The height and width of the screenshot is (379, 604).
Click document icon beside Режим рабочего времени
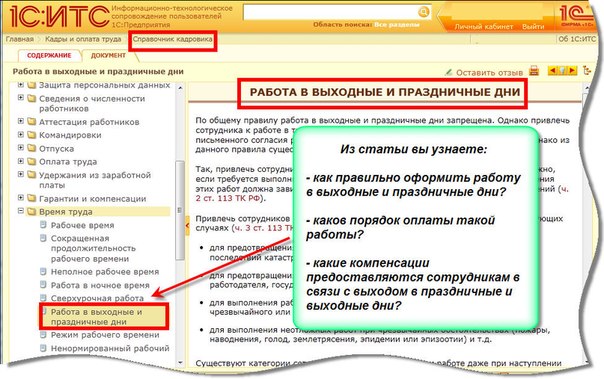[43, 334]
